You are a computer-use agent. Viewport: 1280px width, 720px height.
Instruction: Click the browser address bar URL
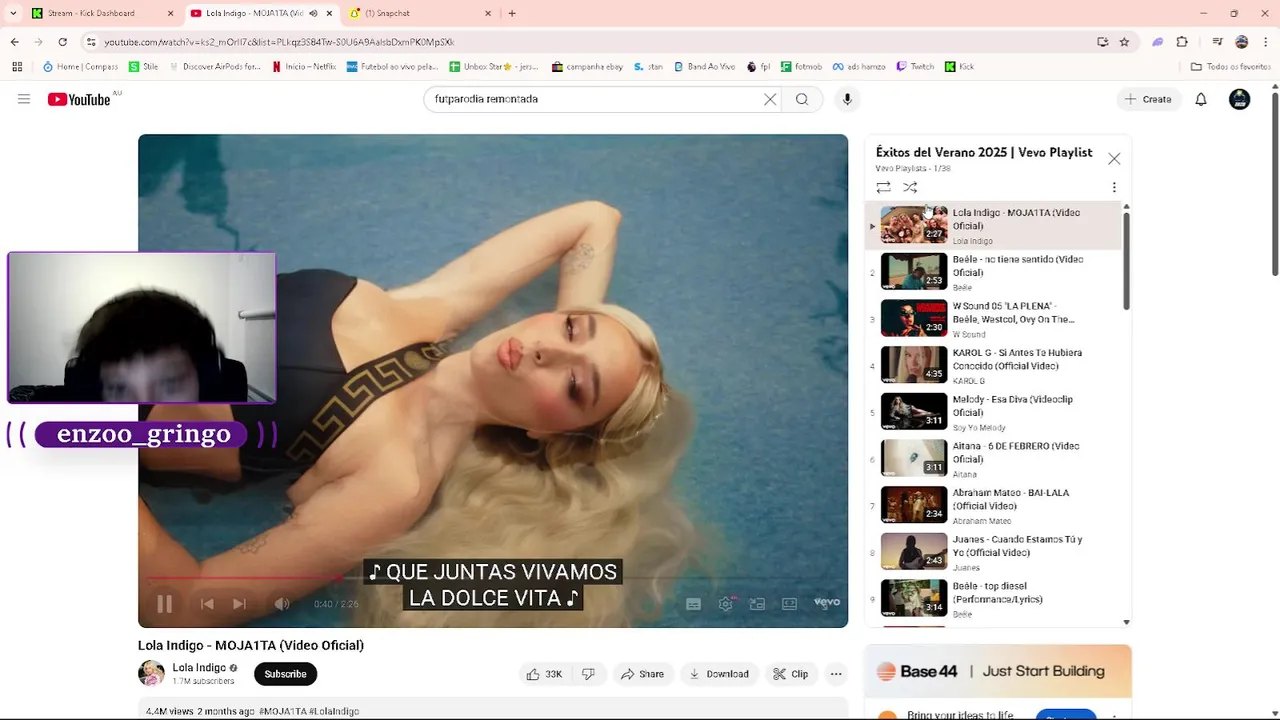point(279,42)
